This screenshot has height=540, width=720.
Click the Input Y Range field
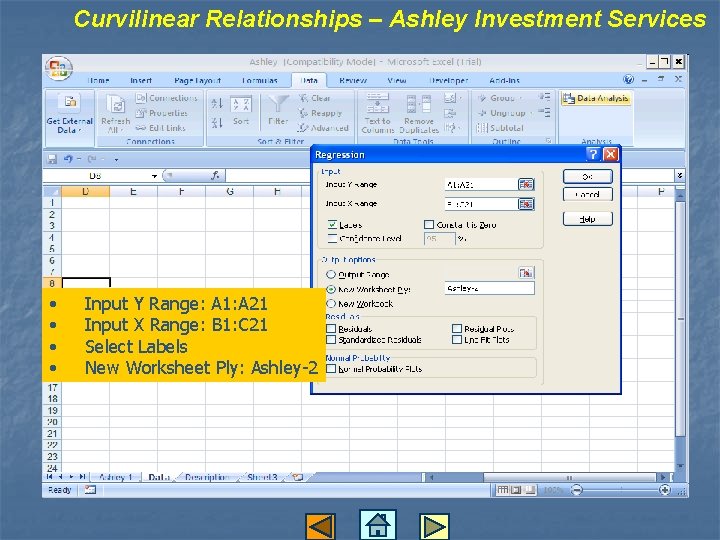tap(481, 185)
